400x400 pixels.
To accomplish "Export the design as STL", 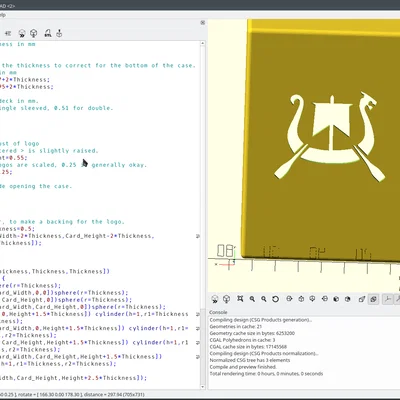I will pos(48,33).
